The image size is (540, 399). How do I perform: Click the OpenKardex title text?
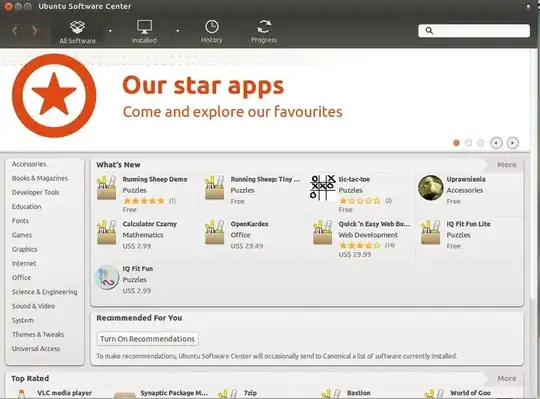249,224
